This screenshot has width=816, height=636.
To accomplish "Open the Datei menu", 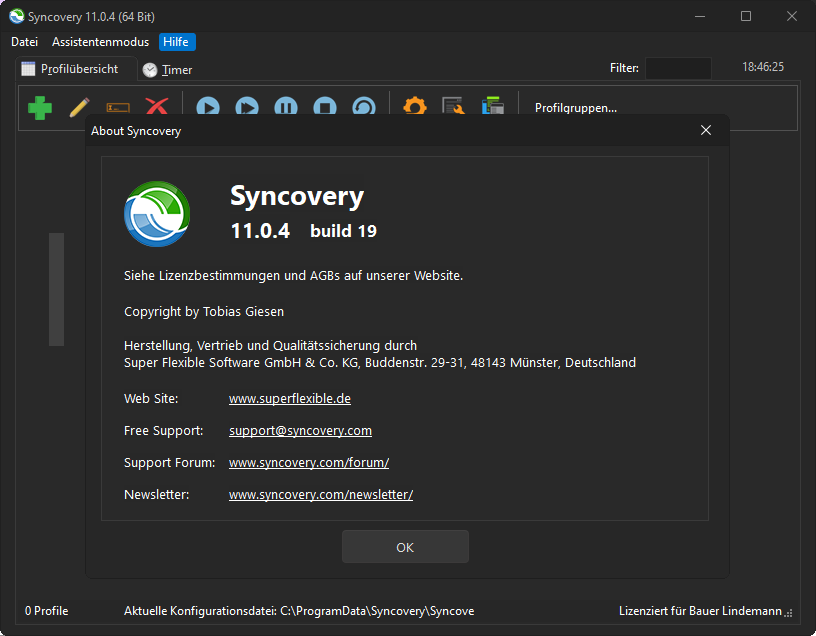I will coord(24,42).
